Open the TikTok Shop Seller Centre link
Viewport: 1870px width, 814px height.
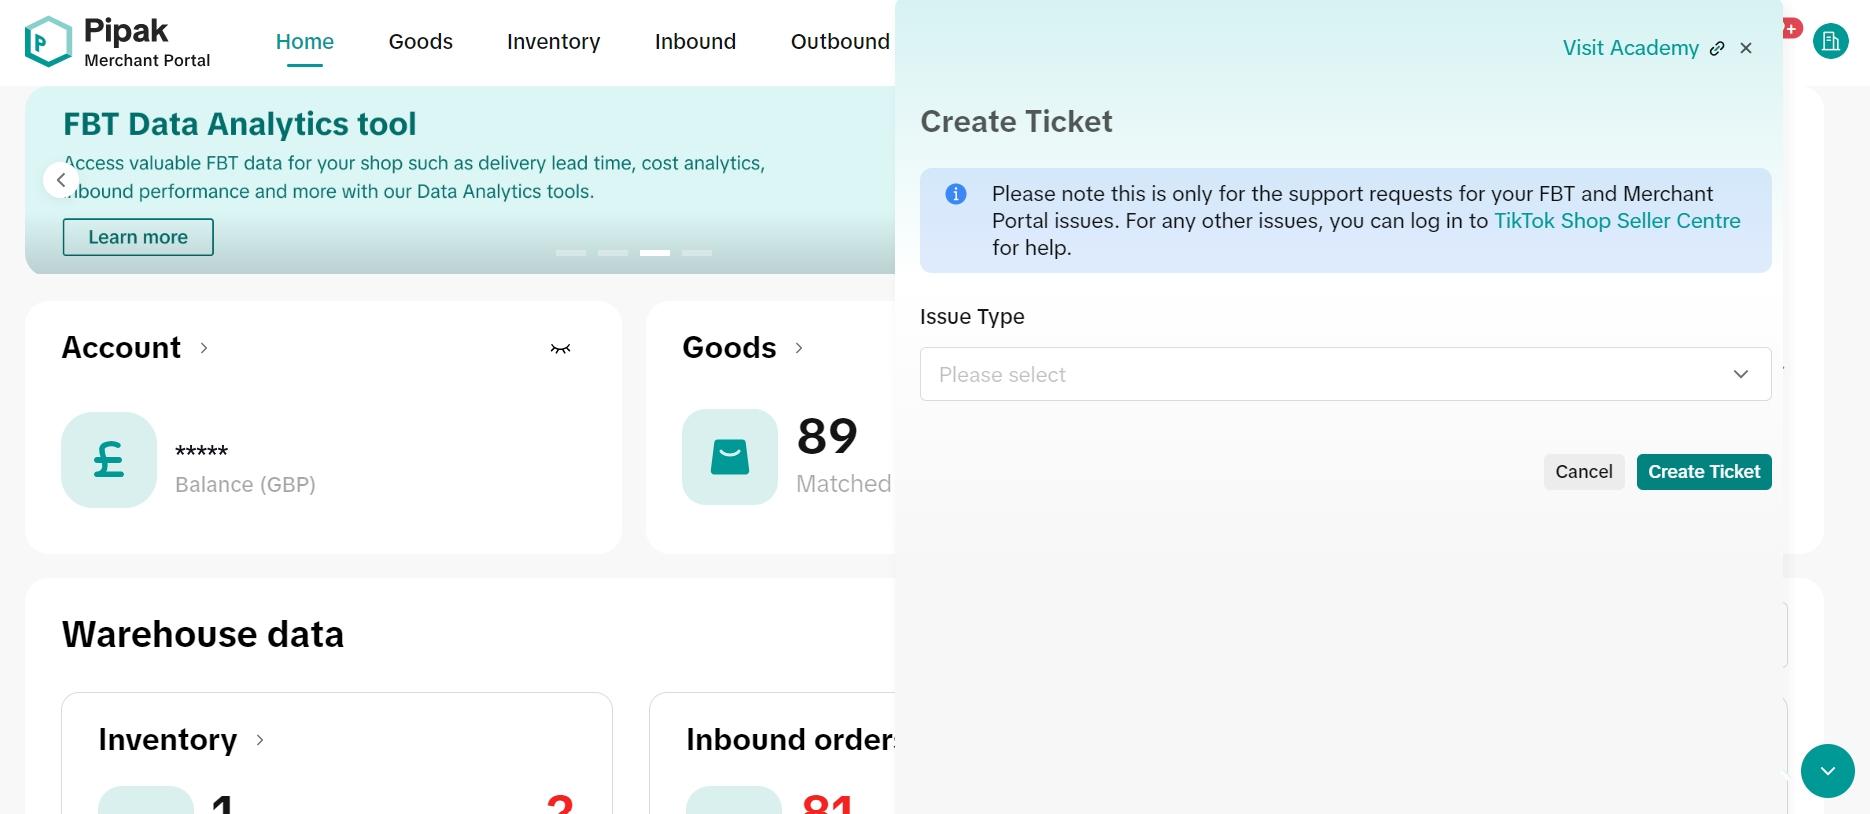(1616, 221)
